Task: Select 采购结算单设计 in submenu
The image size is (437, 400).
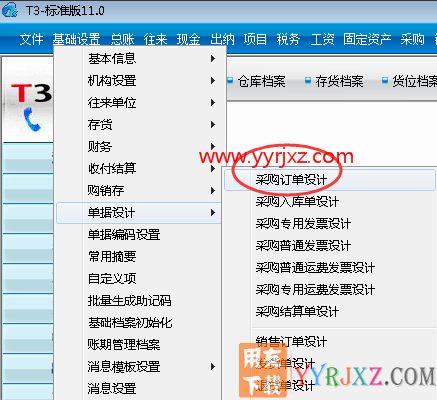Action: (330, 312)
